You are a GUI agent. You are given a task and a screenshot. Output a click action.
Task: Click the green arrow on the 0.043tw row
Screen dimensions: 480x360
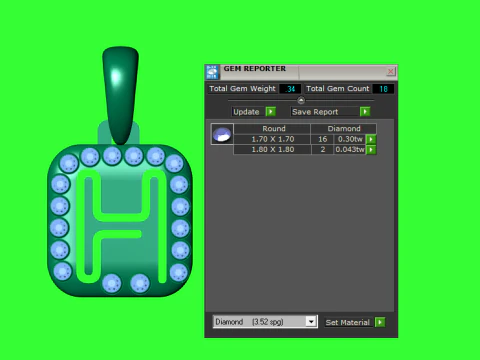[371, 150]
